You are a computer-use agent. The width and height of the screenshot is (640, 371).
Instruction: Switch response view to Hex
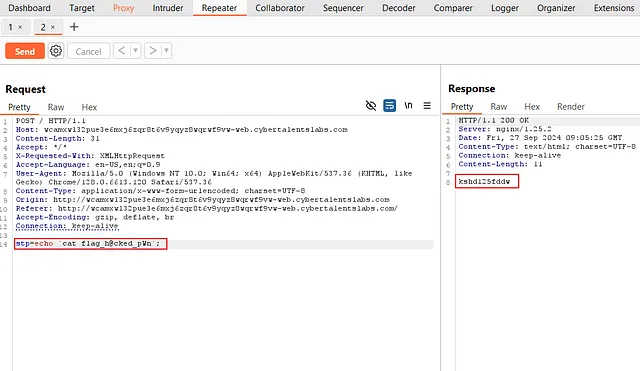coord(532,107)
